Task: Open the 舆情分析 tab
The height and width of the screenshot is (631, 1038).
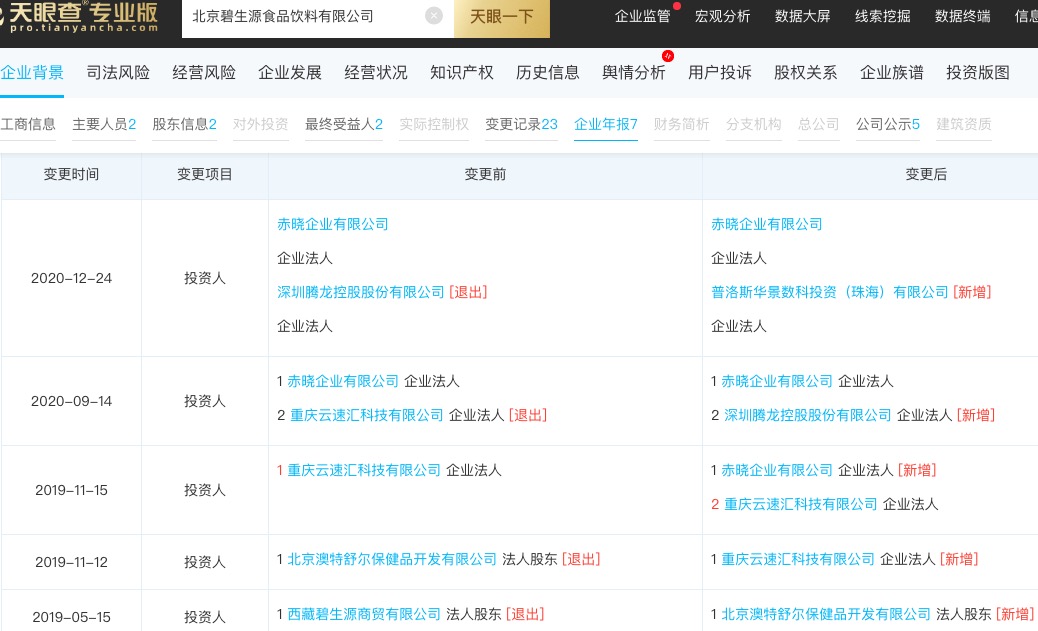Action: 634,72
